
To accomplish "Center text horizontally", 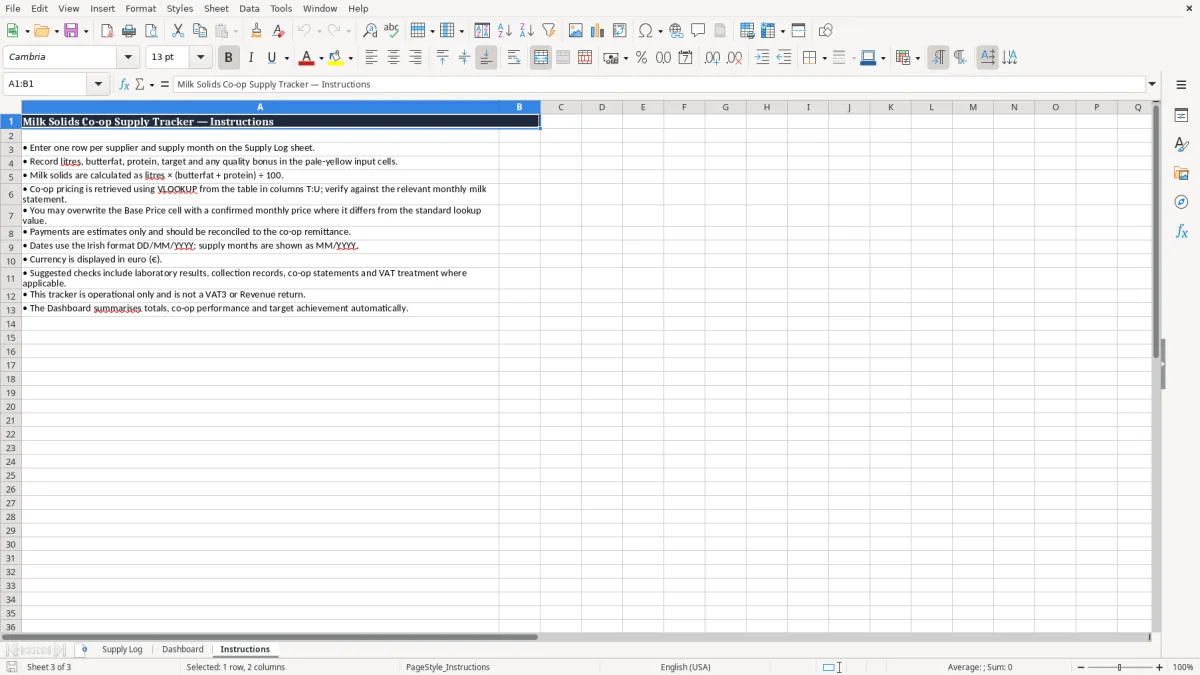I will point(393,58).
